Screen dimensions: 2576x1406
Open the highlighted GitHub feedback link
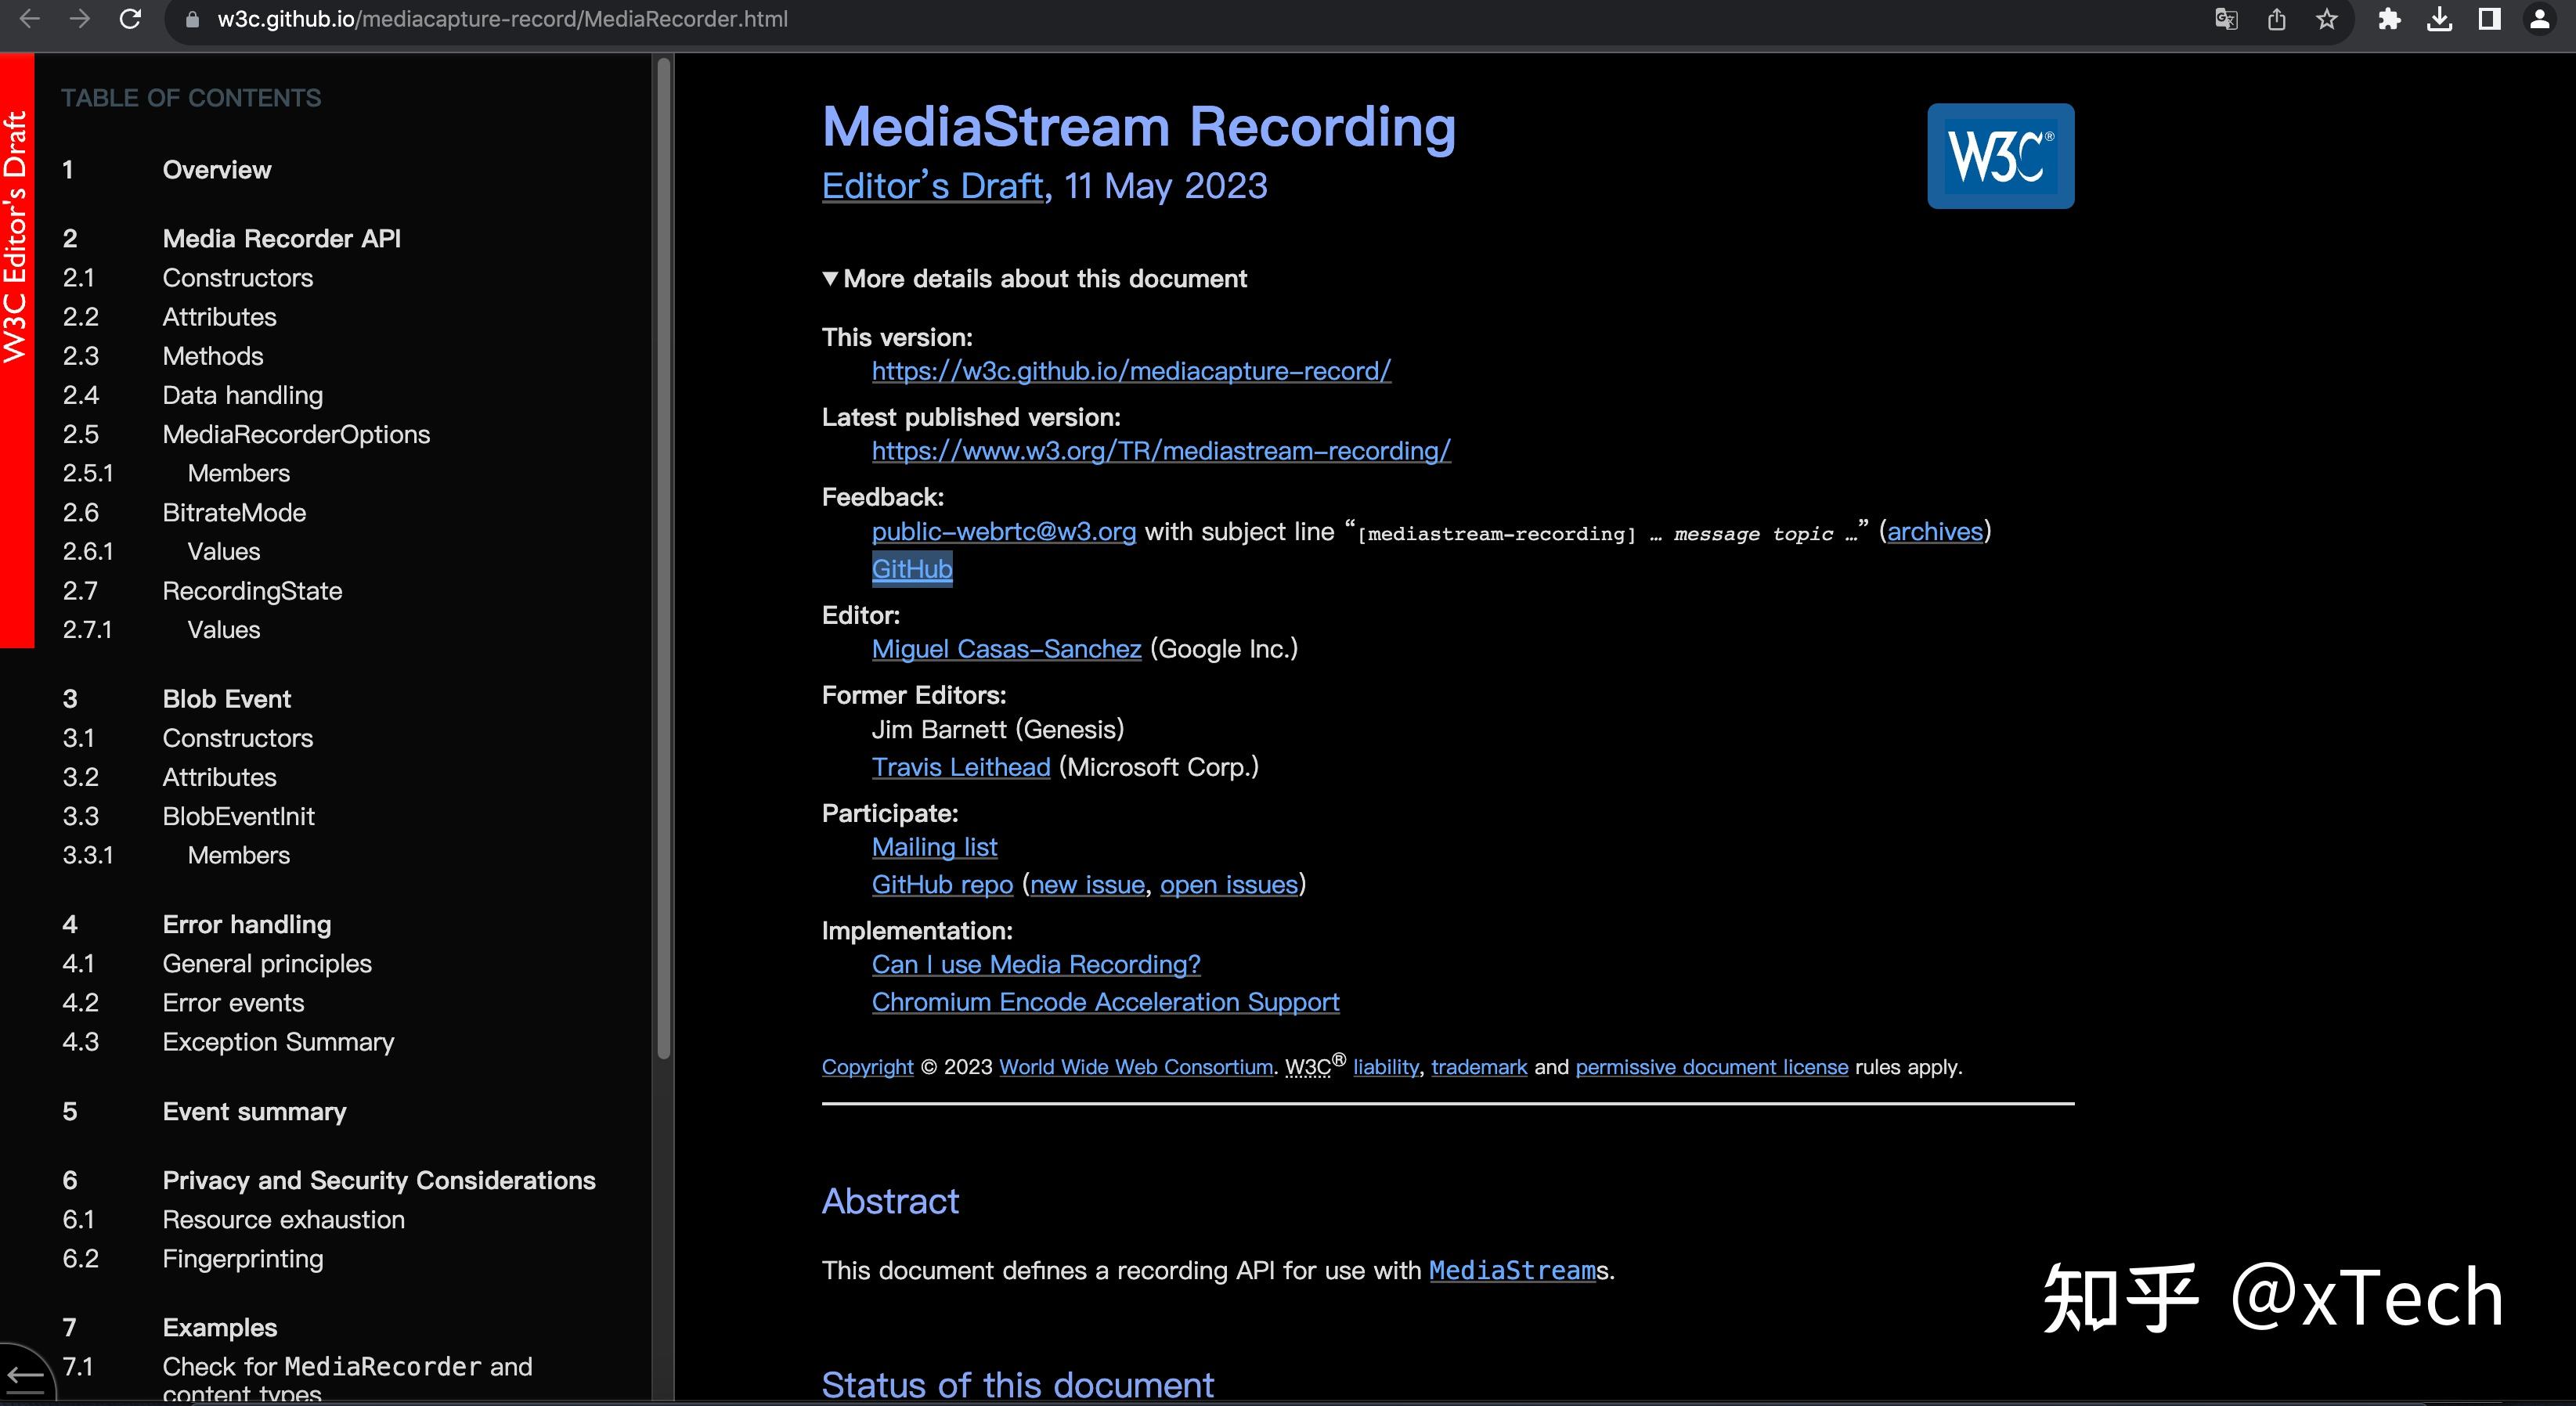[911, 569]
